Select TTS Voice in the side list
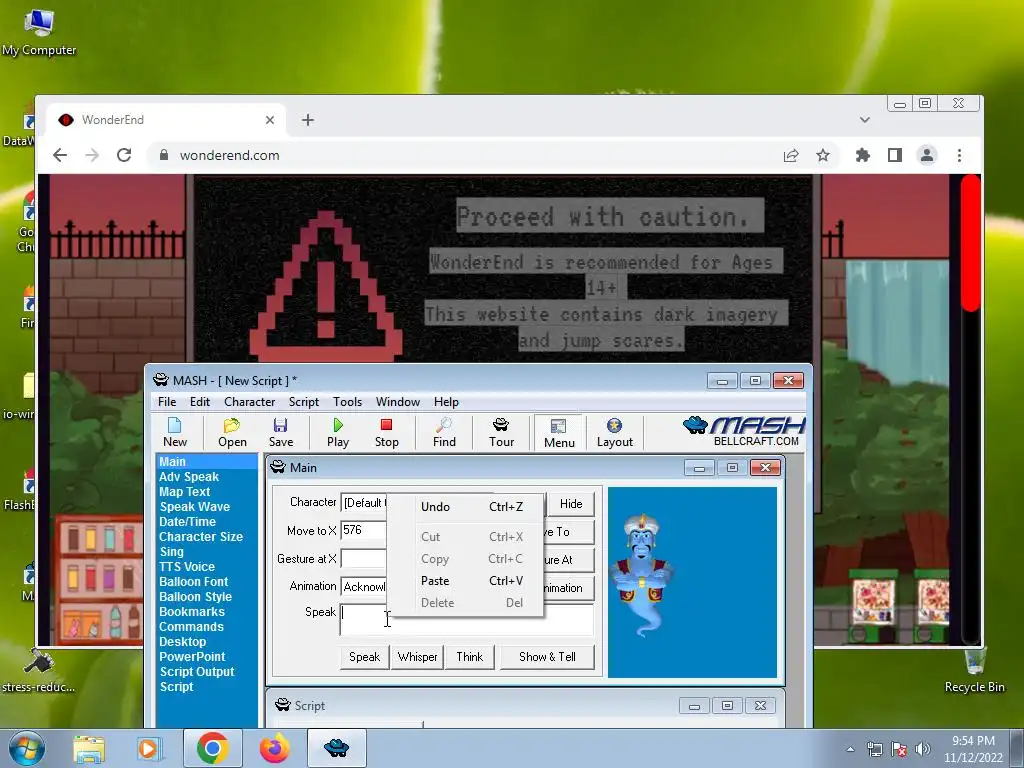The width and height of the screenshot is (1024, 768). [x=187, y=567]
